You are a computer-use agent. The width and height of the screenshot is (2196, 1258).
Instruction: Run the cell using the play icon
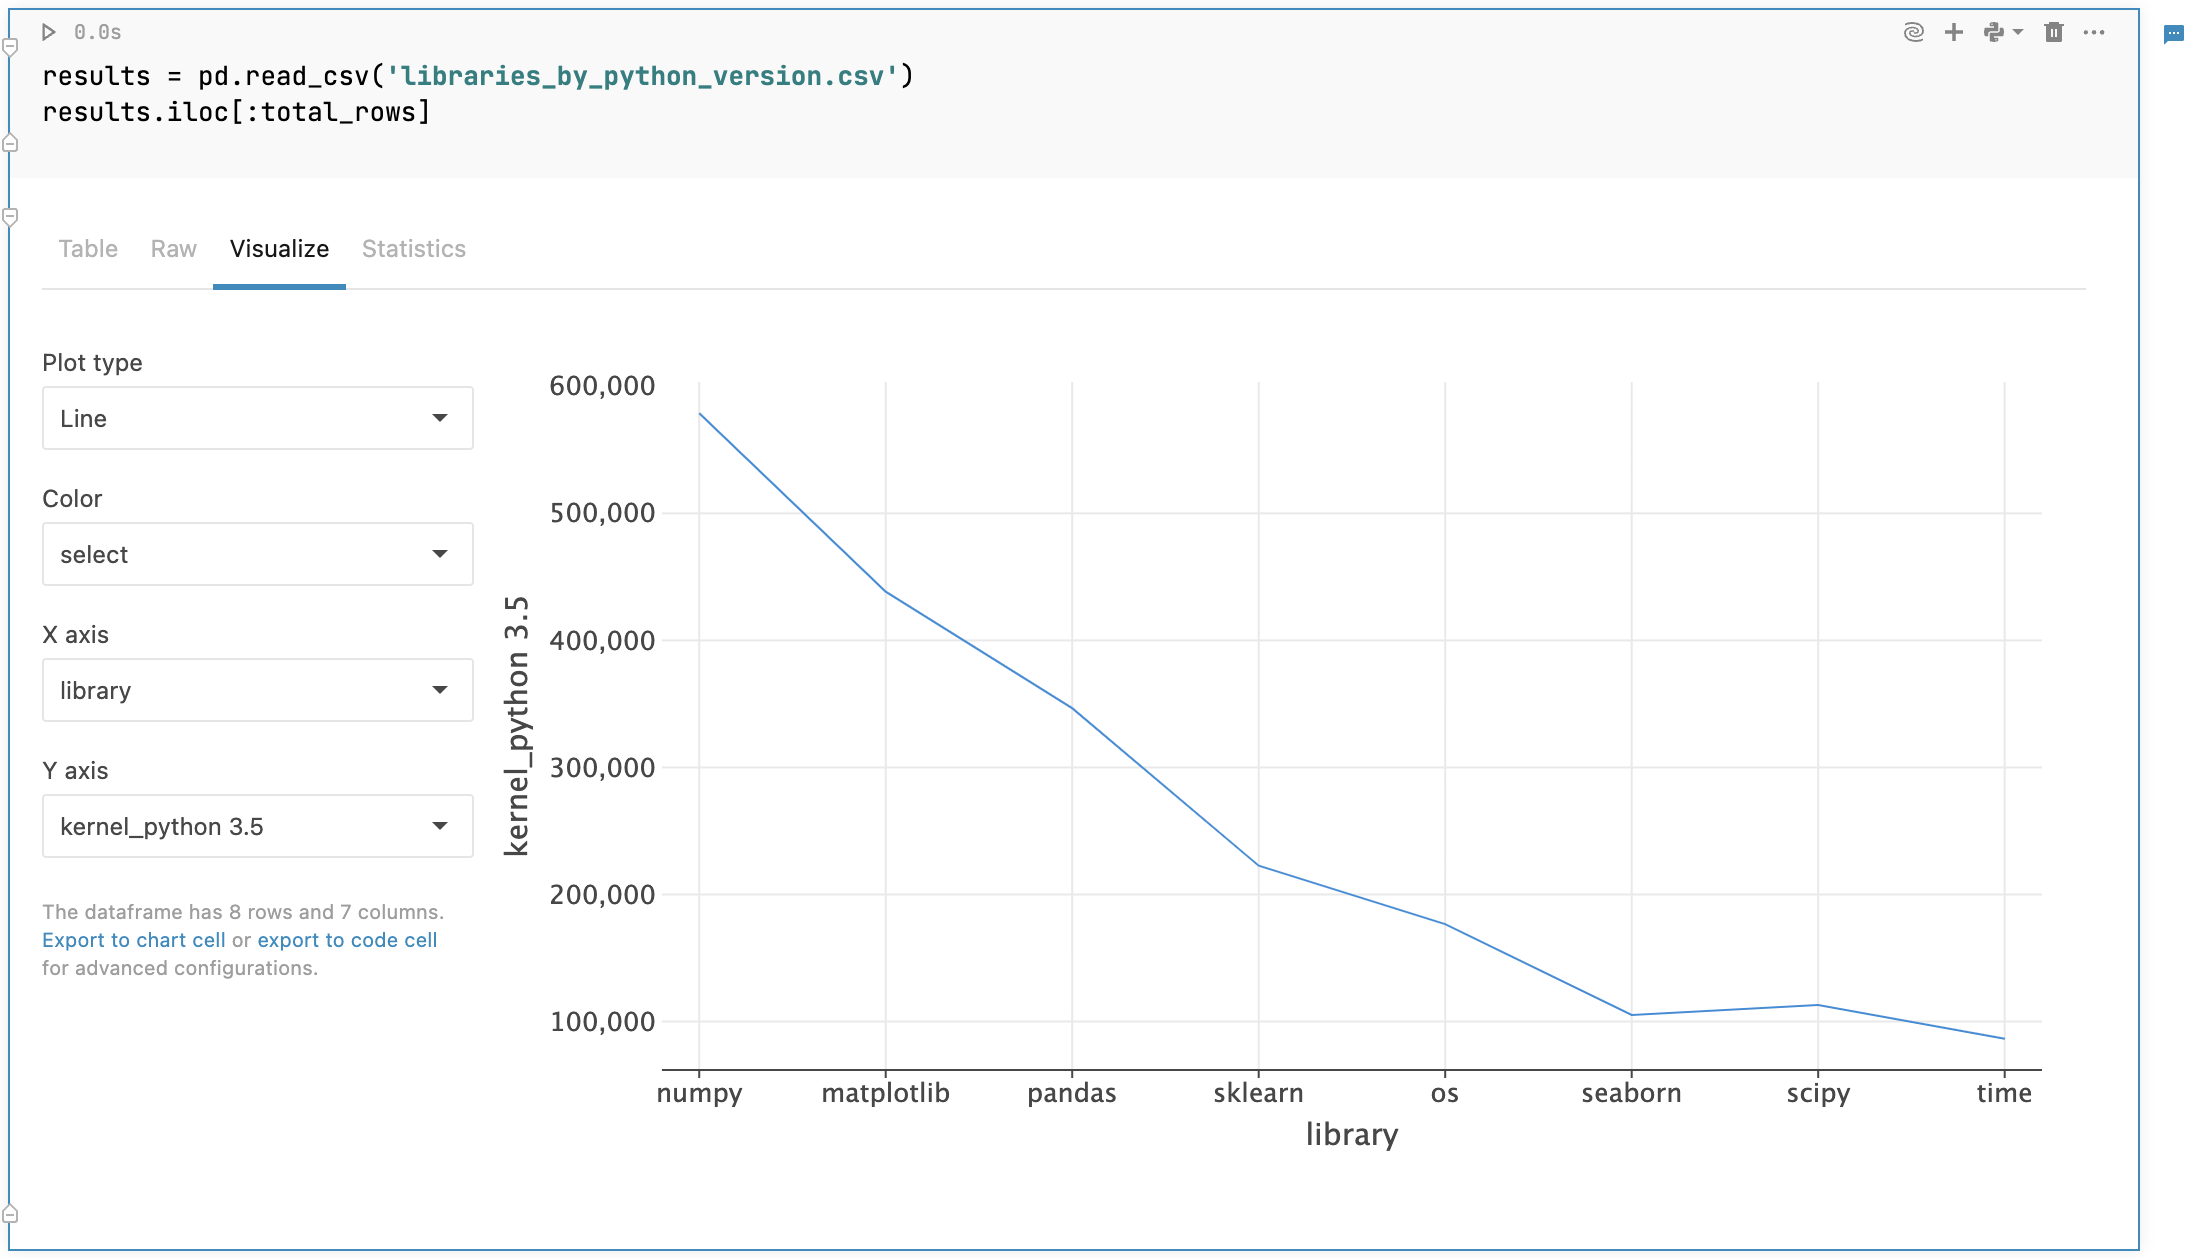click(x=49, y=32)
